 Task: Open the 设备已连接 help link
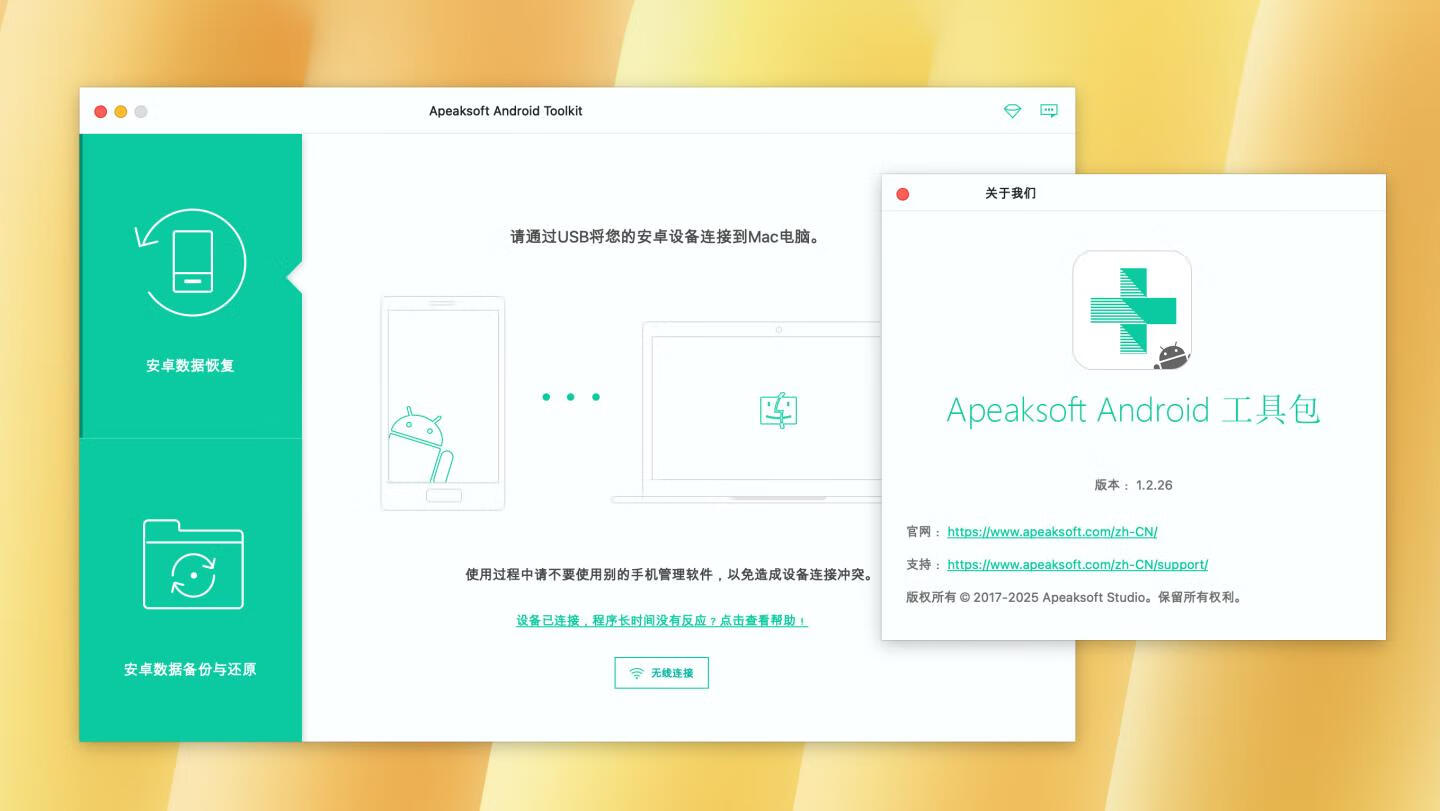click(x=661, y=621)
